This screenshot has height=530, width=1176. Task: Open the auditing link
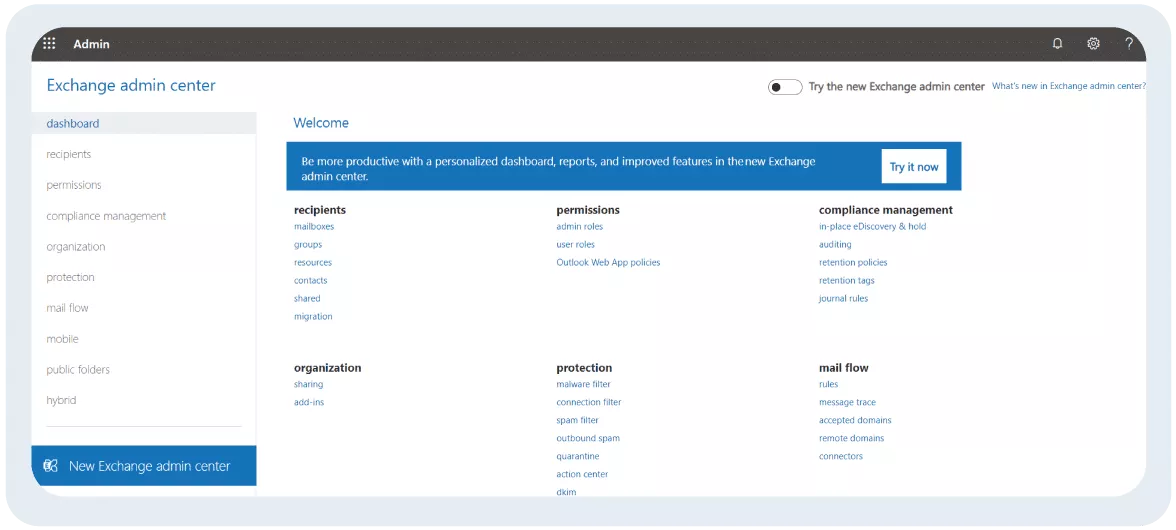(x=836, y=244)
